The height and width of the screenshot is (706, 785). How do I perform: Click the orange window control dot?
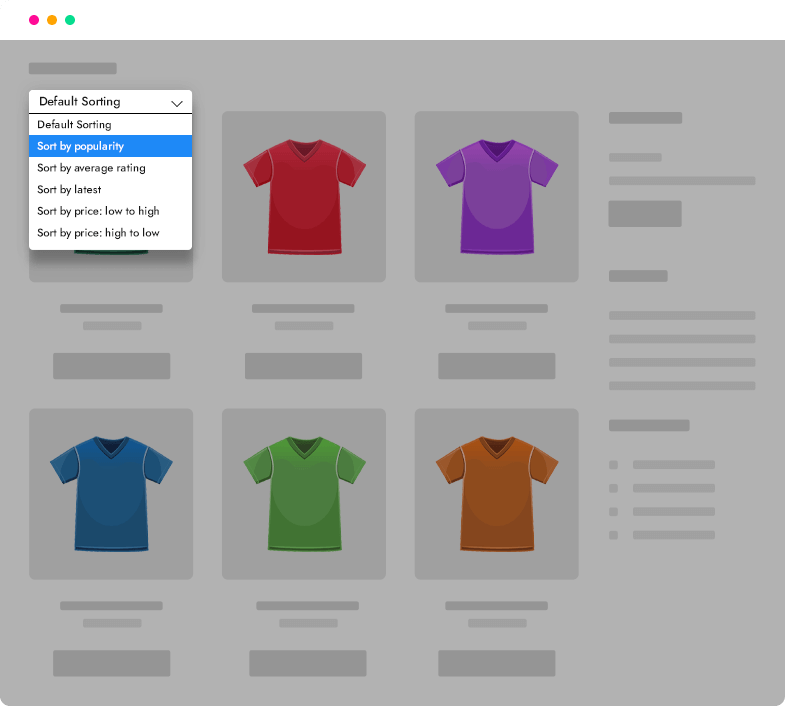[52, 20]
